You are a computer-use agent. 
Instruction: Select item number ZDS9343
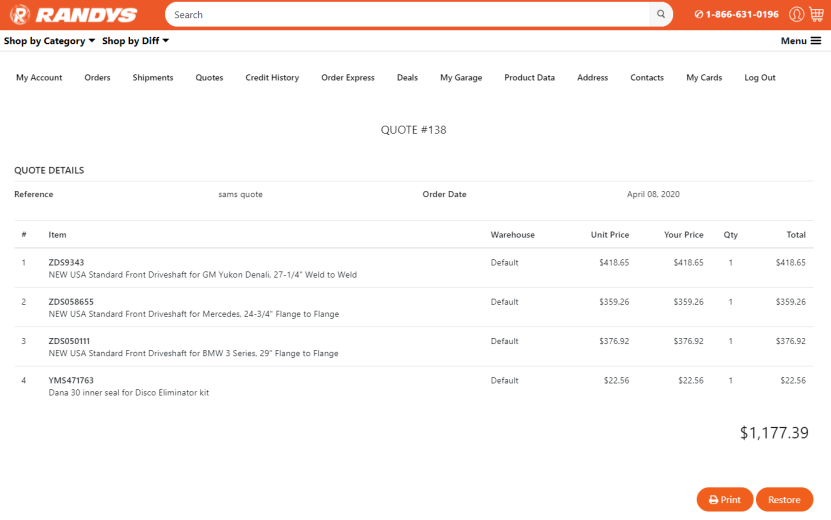66,262
